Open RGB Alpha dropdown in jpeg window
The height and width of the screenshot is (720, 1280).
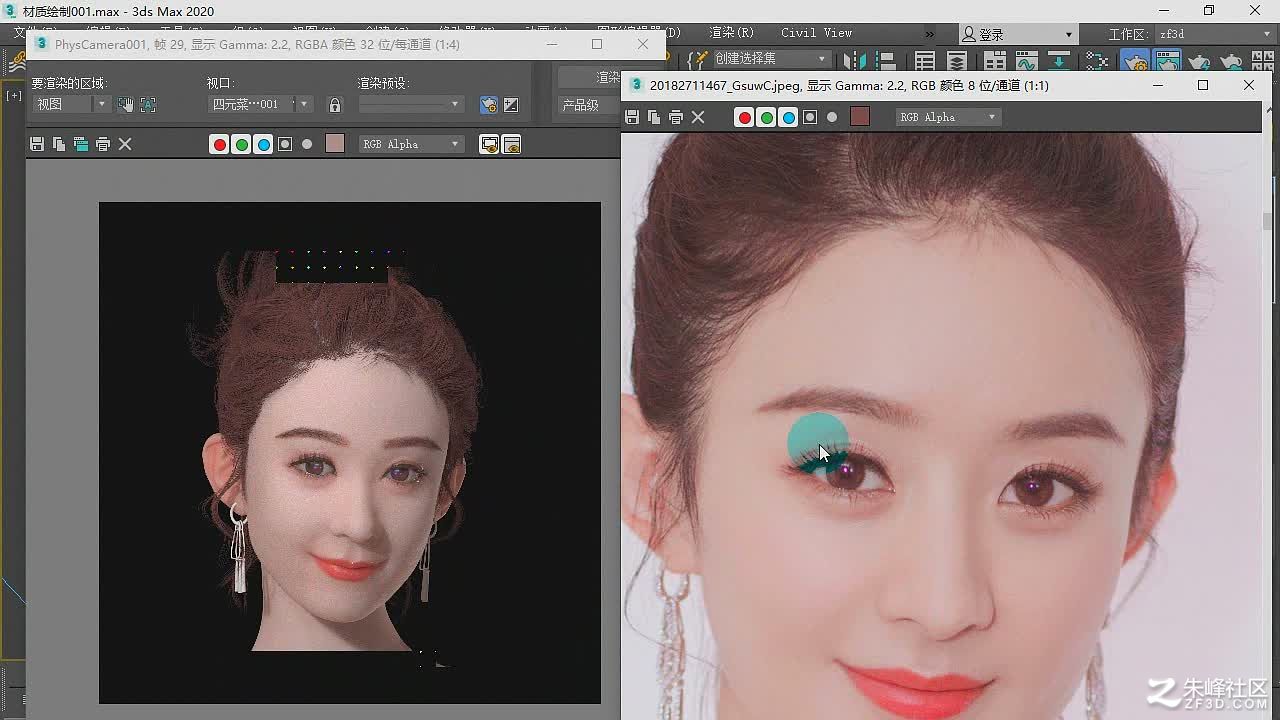[x=948, y=117]
